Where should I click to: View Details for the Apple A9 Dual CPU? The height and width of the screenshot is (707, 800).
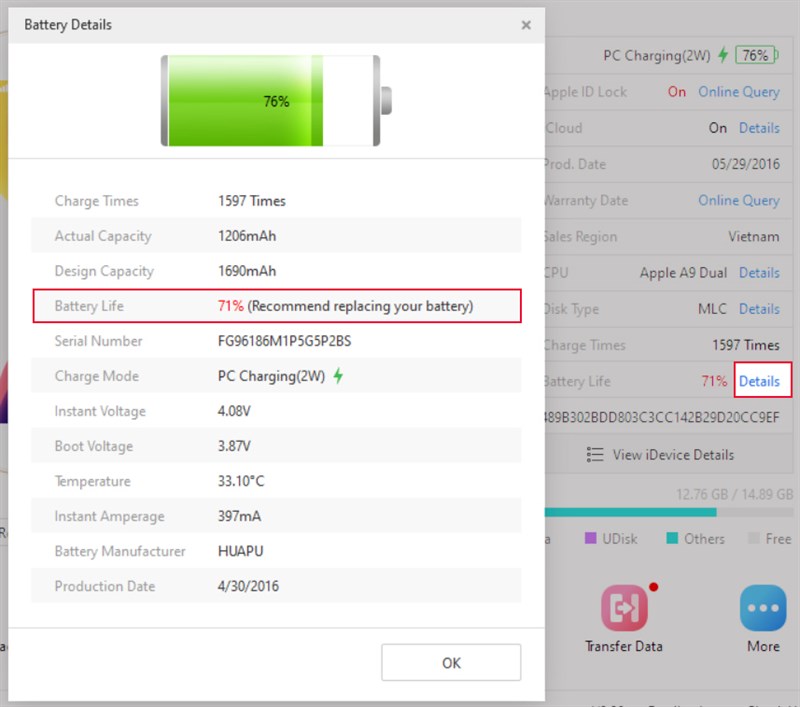click(x=759, y=272)
